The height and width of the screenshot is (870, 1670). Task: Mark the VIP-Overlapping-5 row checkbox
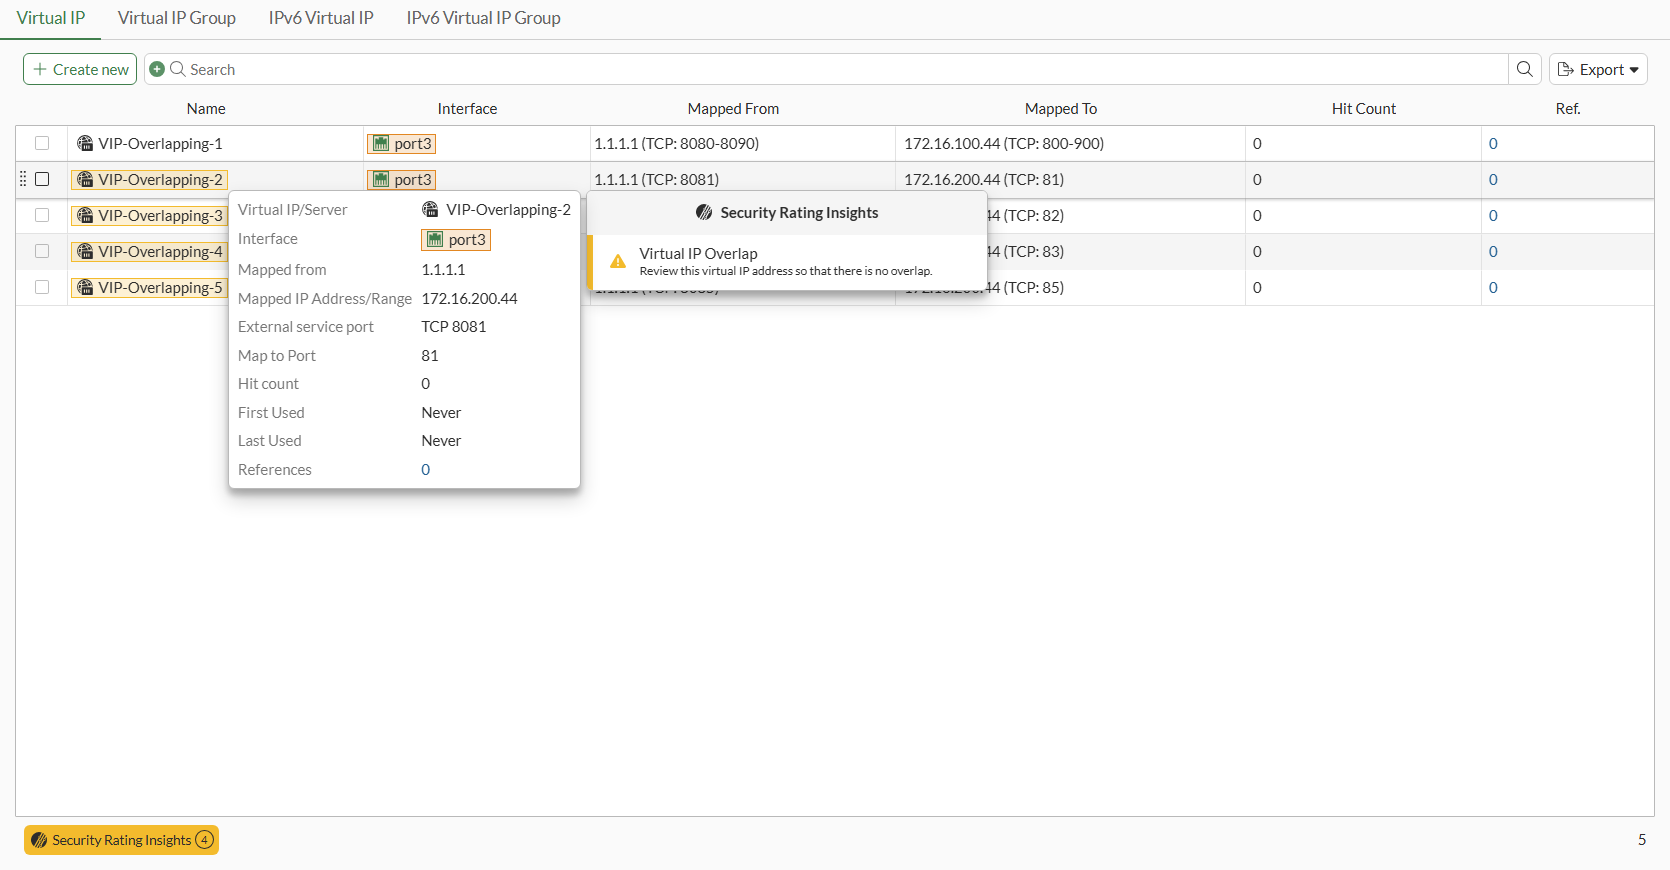tap(42, 287)
